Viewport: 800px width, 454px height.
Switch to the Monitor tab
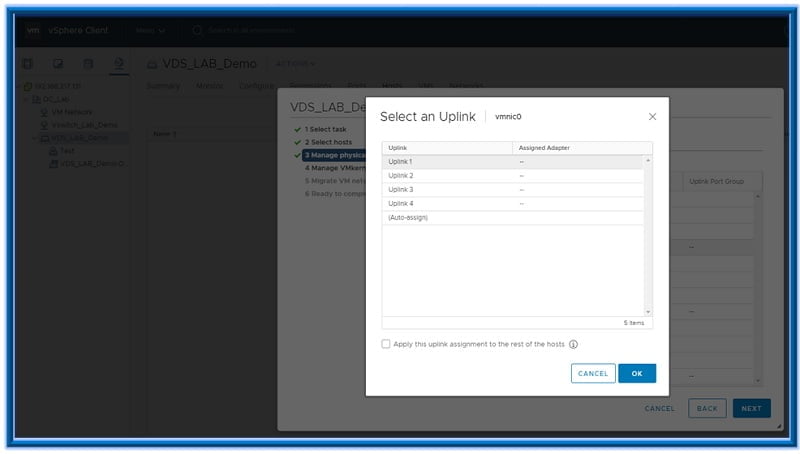[210, 86]
